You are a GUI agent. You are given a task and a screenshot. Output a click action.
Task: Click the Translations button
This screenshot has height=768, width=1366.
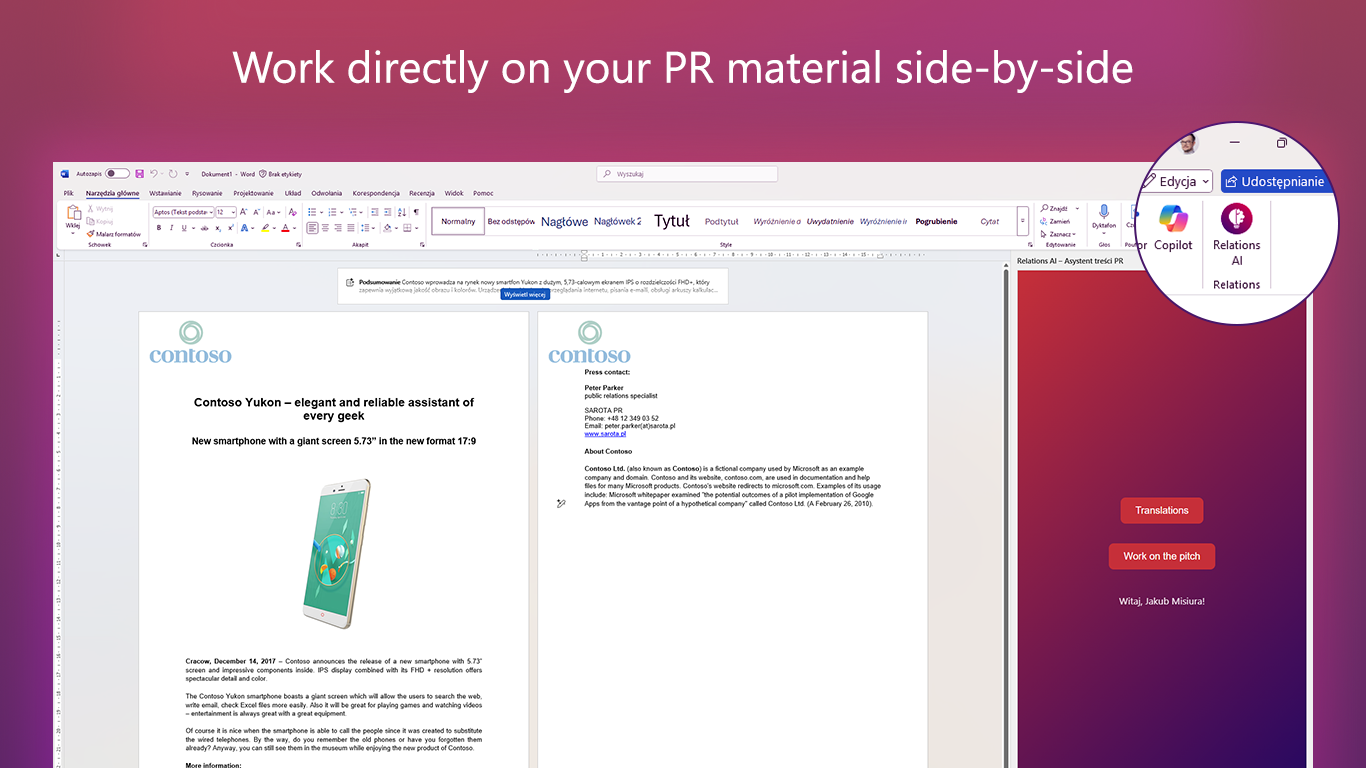pos(1161,511)
